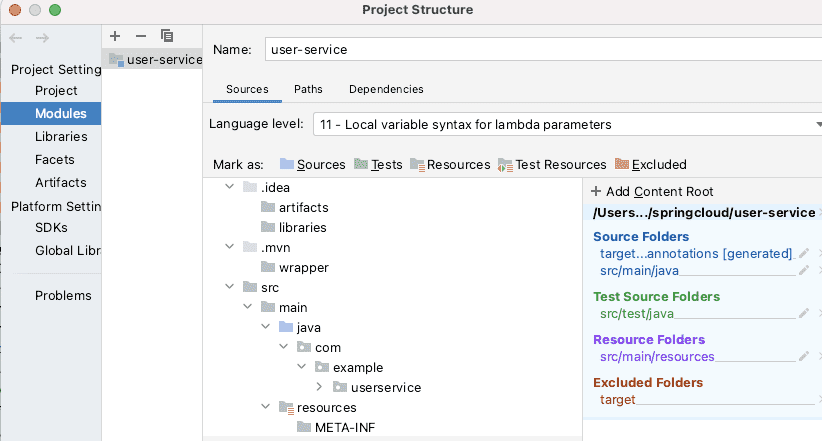Collapse the java source folder node
822x441 pixels.
click(266, 327)
